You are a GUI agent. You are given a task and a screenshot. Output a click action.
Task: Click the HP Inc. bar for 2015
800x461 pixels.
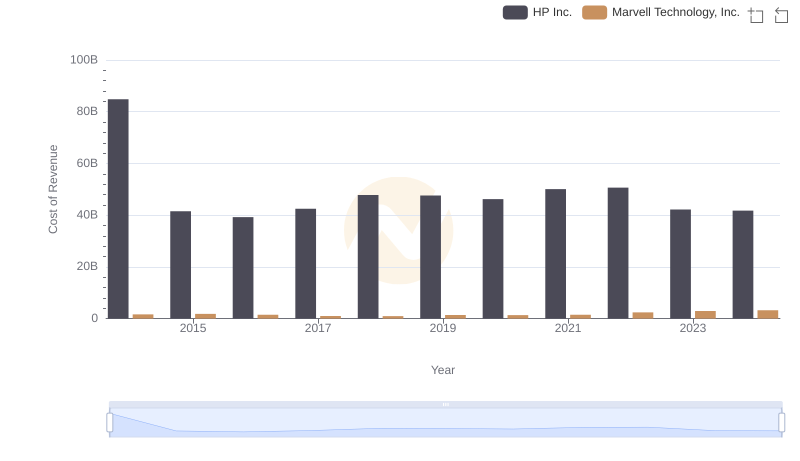pos(181,265)
